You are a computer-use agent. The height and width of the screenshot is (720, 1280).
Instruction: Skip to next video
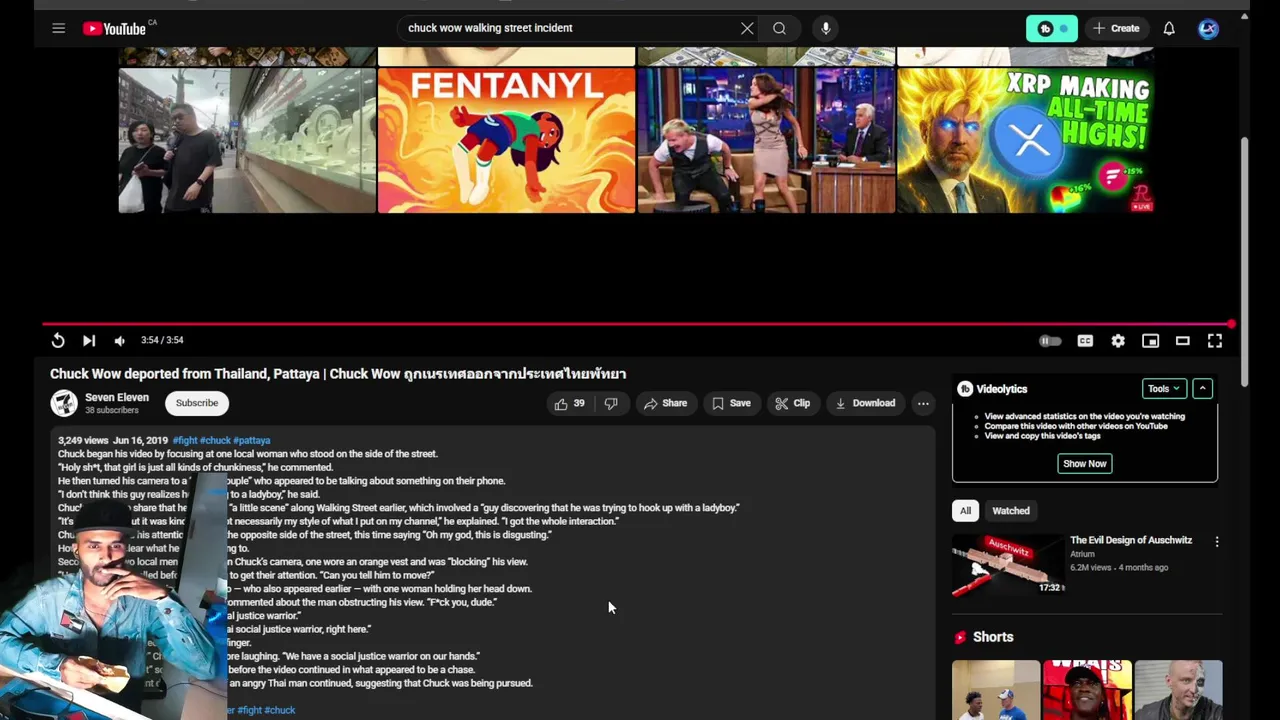[88, 341]
